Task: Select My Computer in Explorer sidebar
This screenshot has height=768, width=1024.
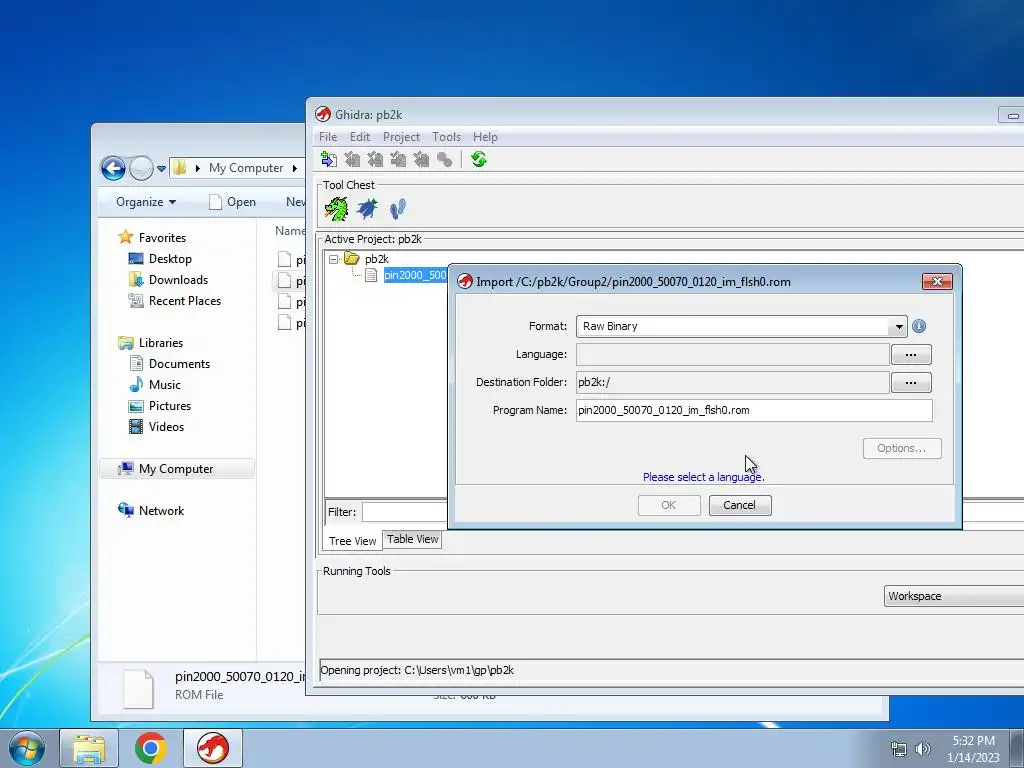Action: point(176,469)
